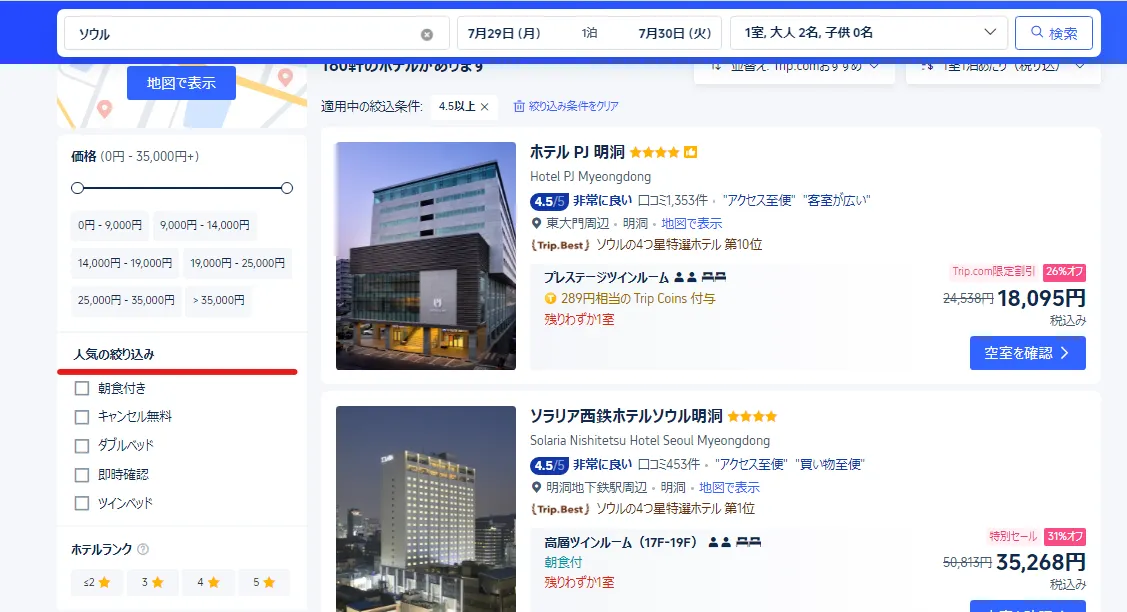
Task: Click 空室を確認 for ホテル PJ 明洞
Action: coord(1027,352)
